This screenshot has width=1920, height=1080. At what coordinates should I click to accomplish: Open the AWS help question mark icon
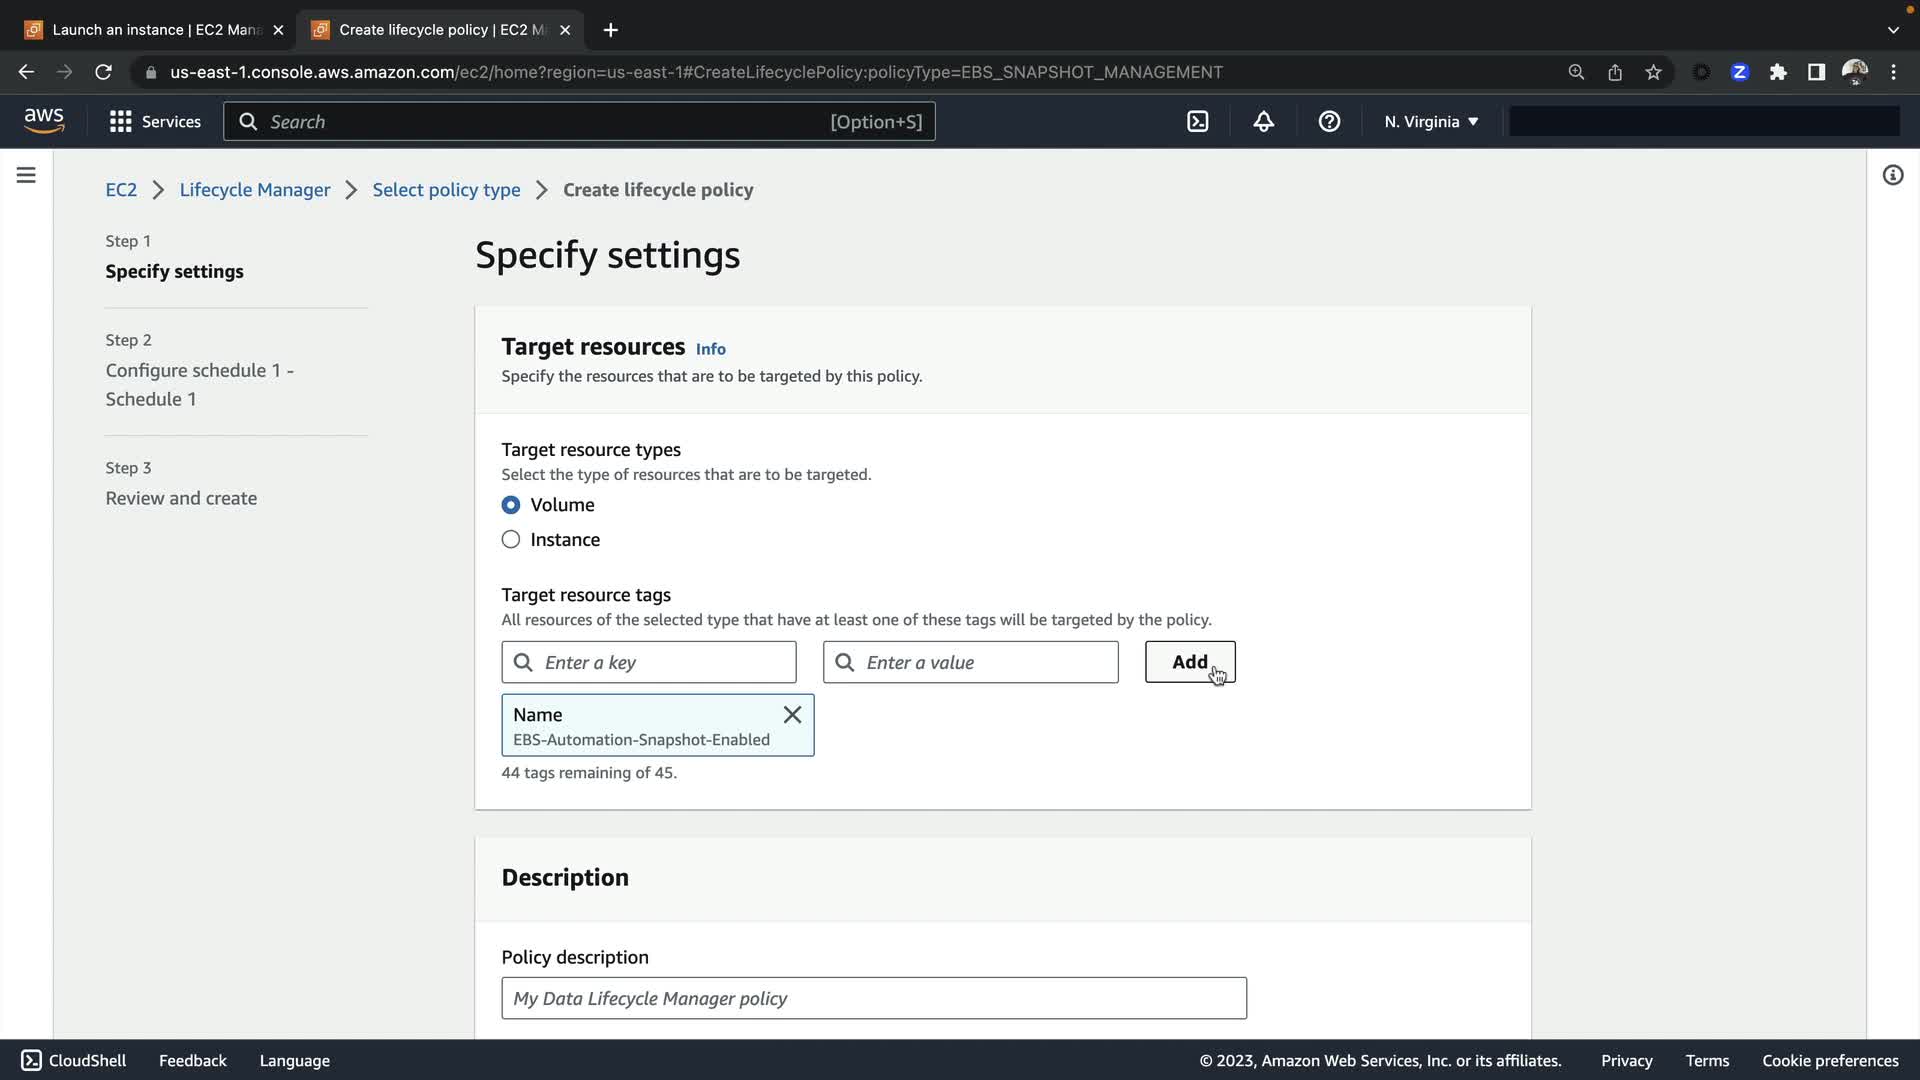[x=1329, y=122]
